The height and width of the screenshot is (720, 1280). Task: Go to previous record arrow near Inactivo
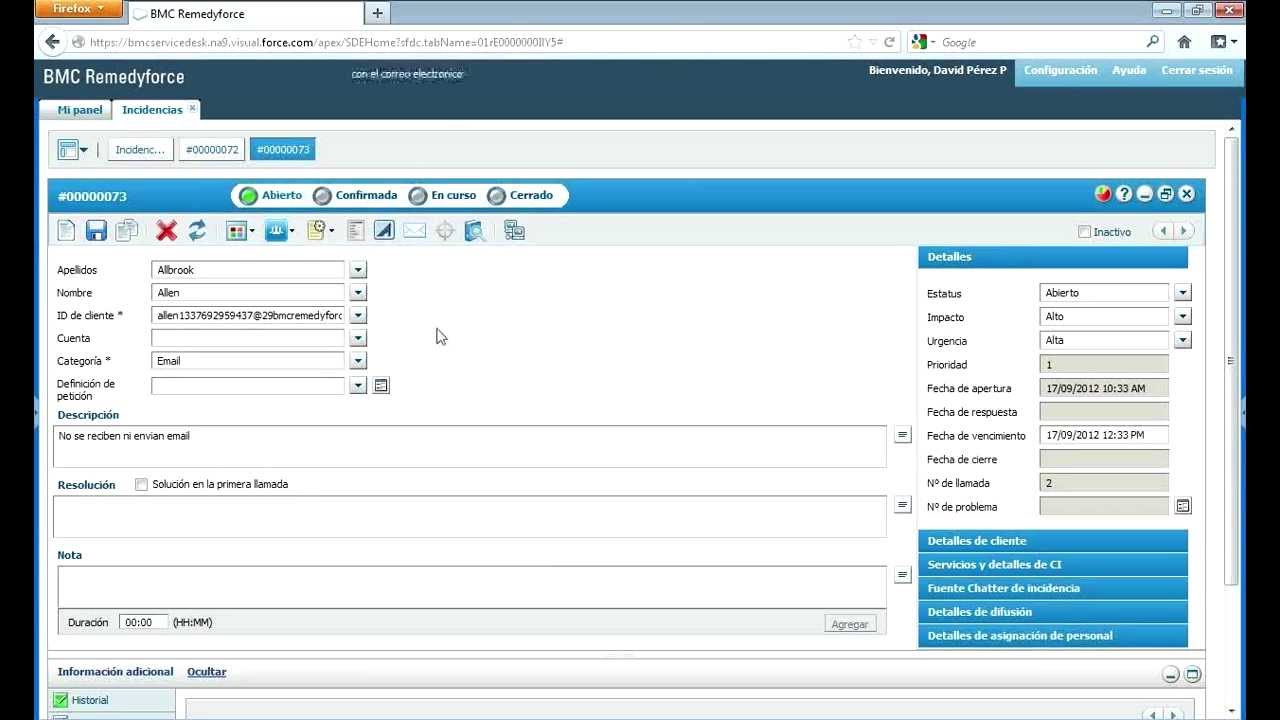[1163, 231]
